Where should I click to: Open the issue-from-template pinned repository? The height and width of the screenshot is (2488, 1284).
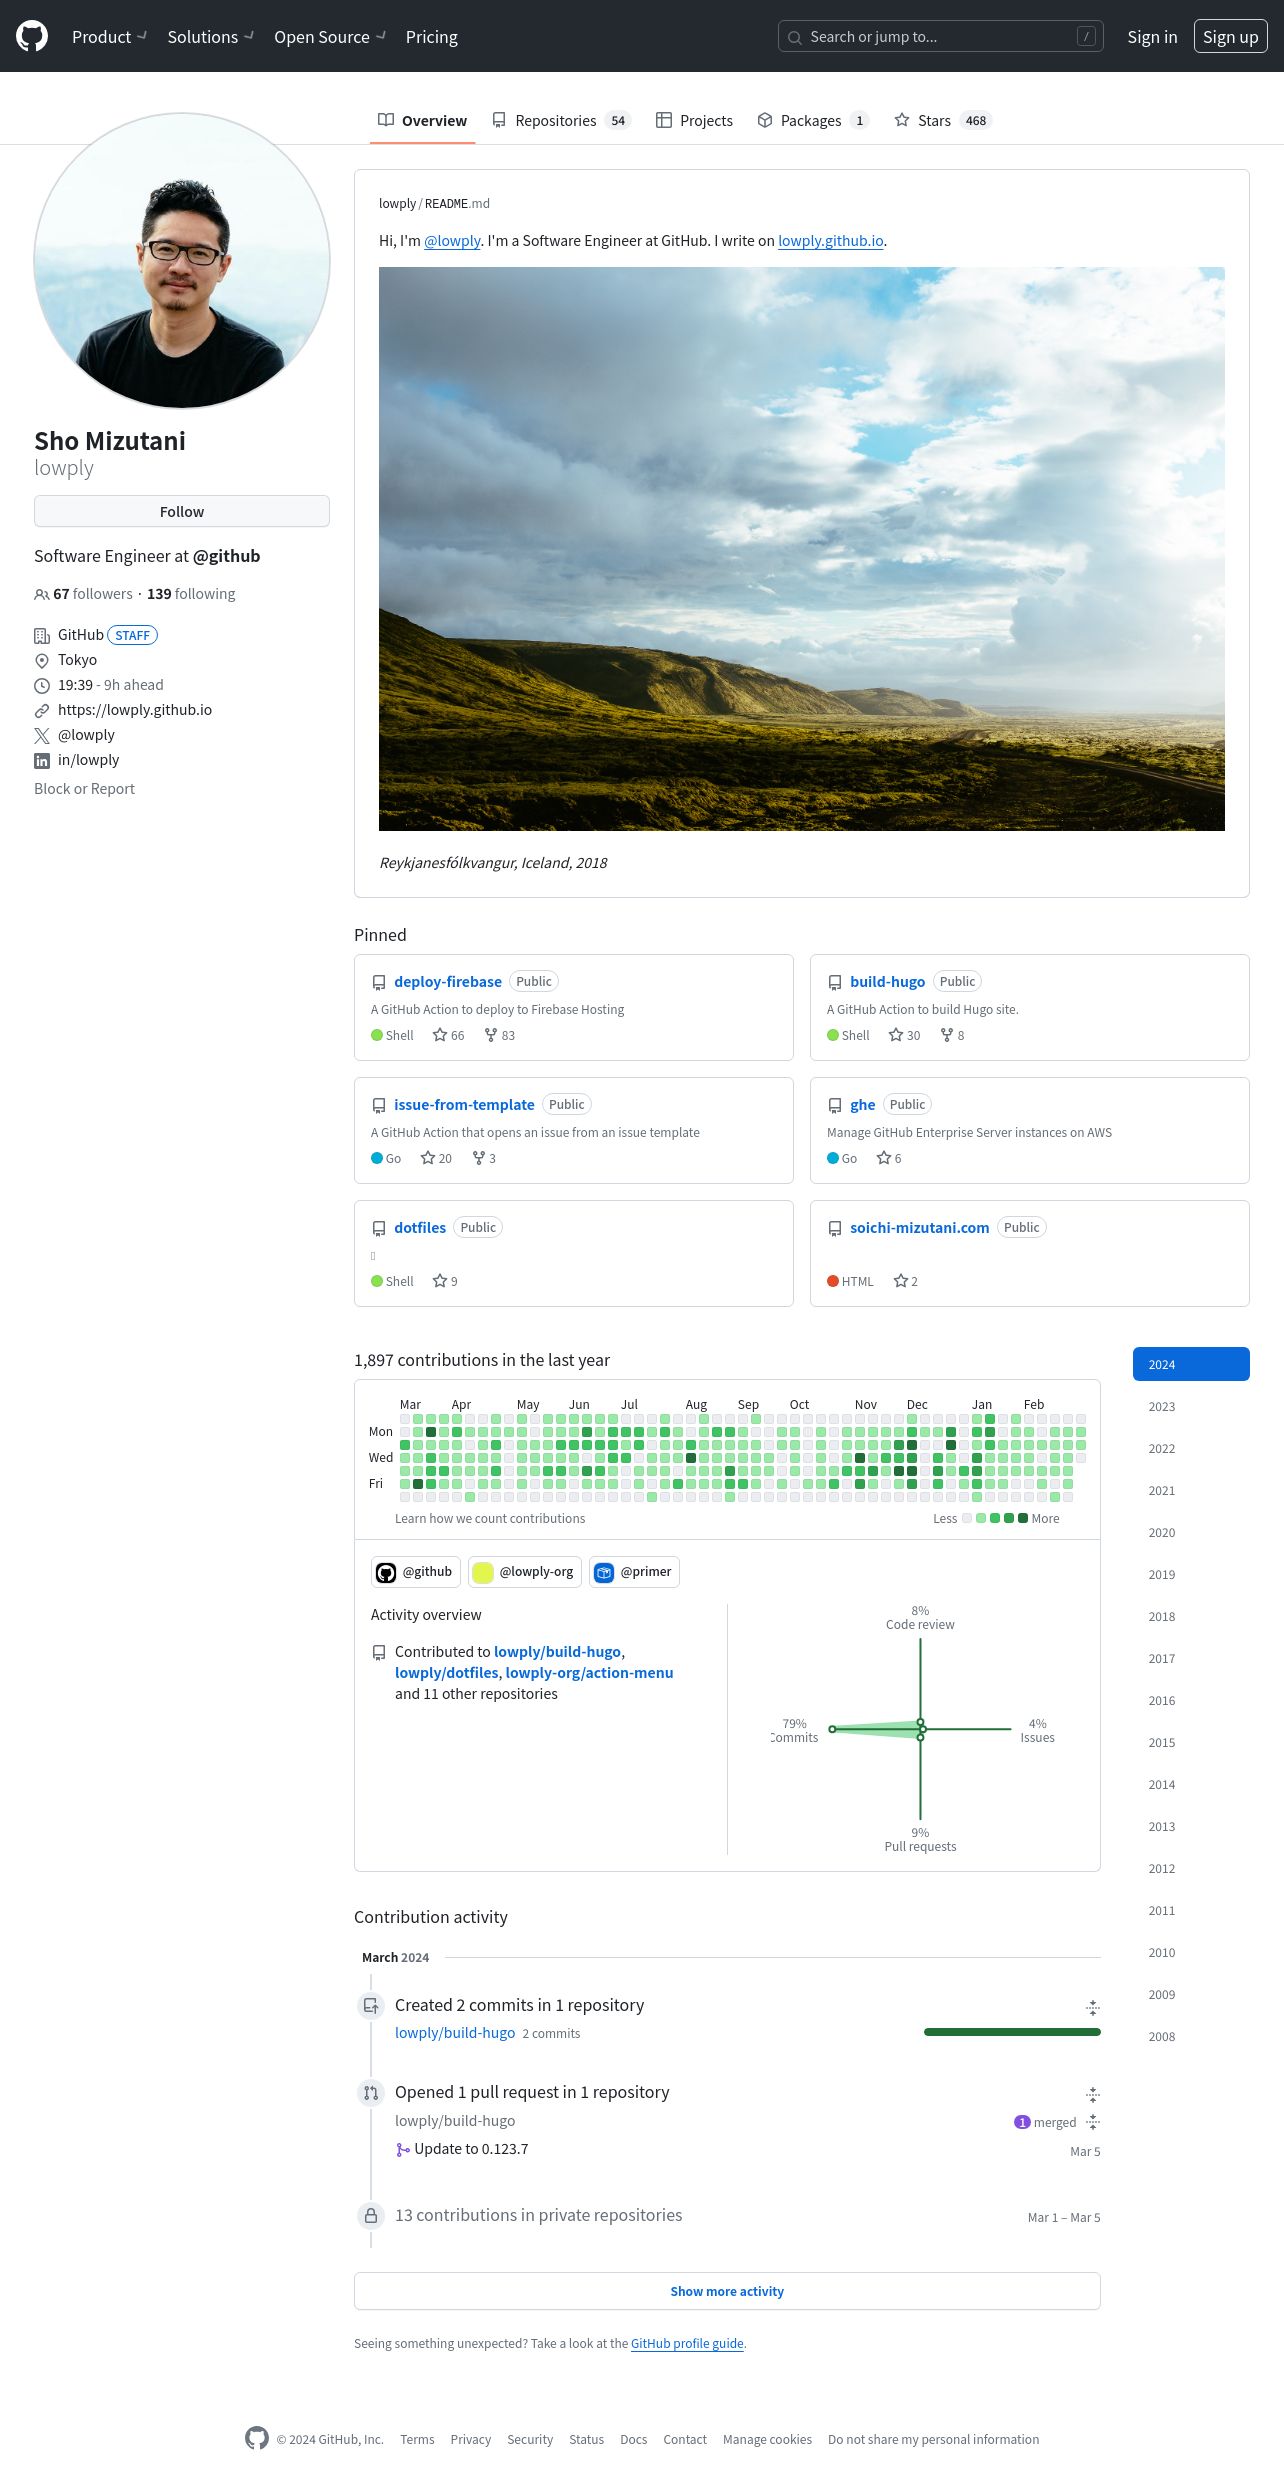pyautogui.click(x=464, y=1105)
